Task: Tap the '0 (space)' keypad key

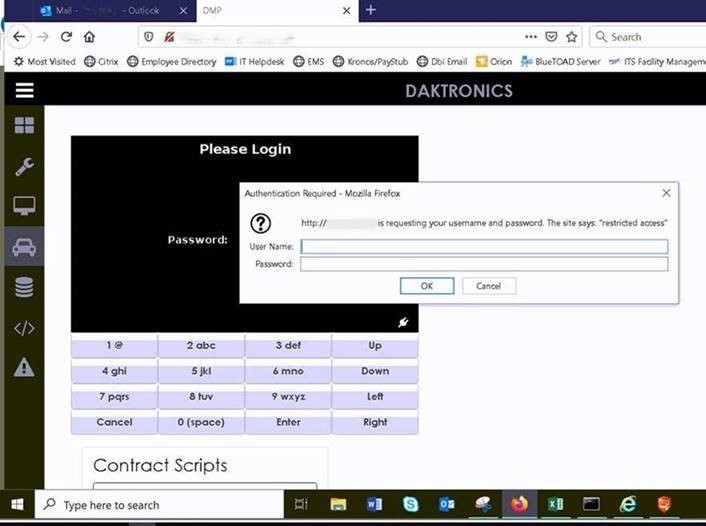Action: coord(201,422)
